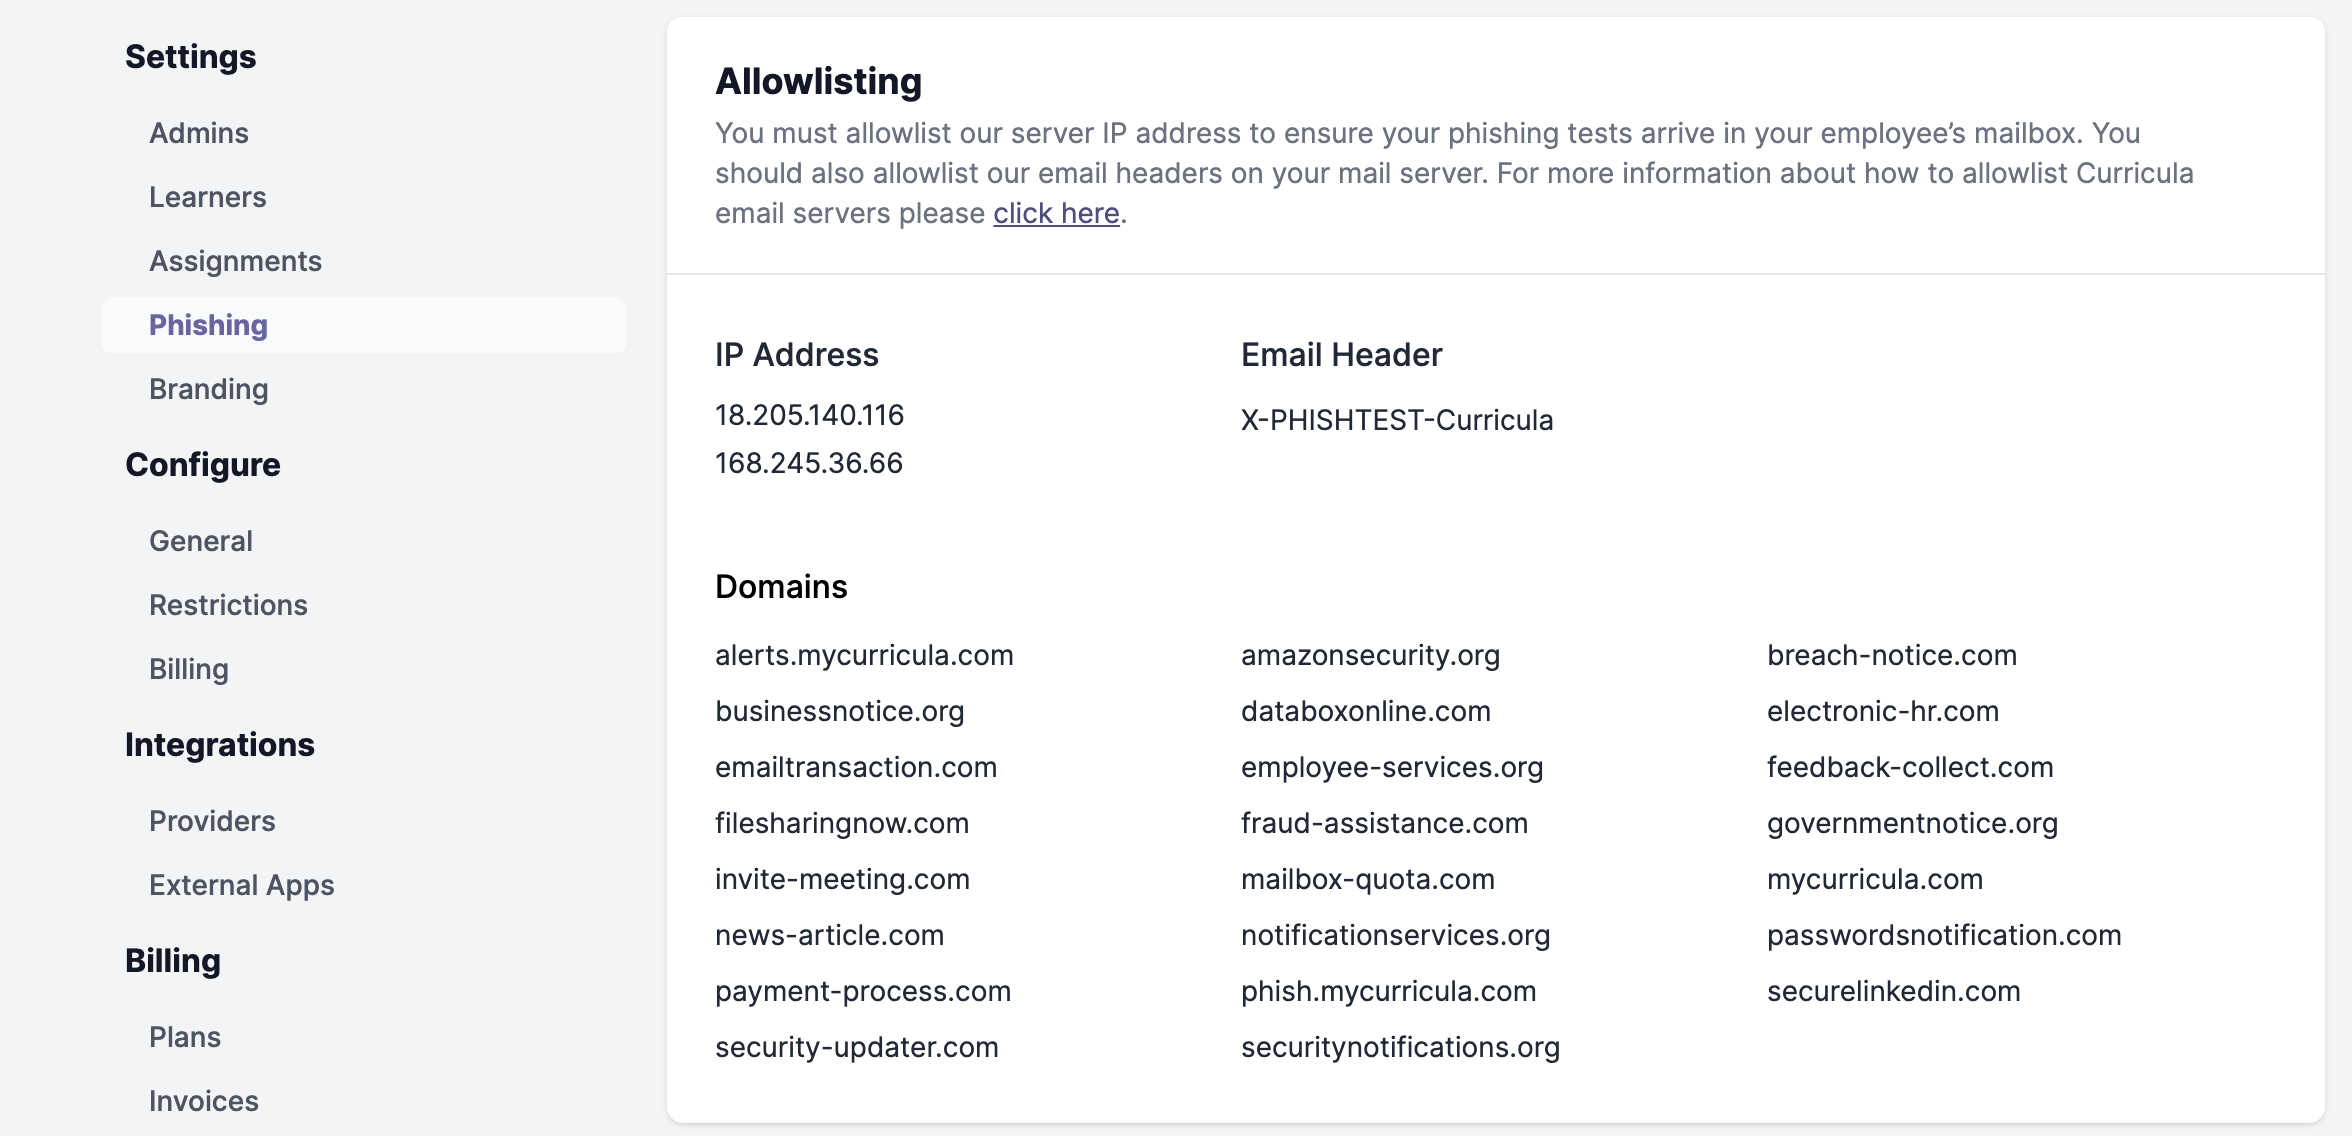Open General under Configure
This screenshot has width=2352, height=1136.
point(200,541)
